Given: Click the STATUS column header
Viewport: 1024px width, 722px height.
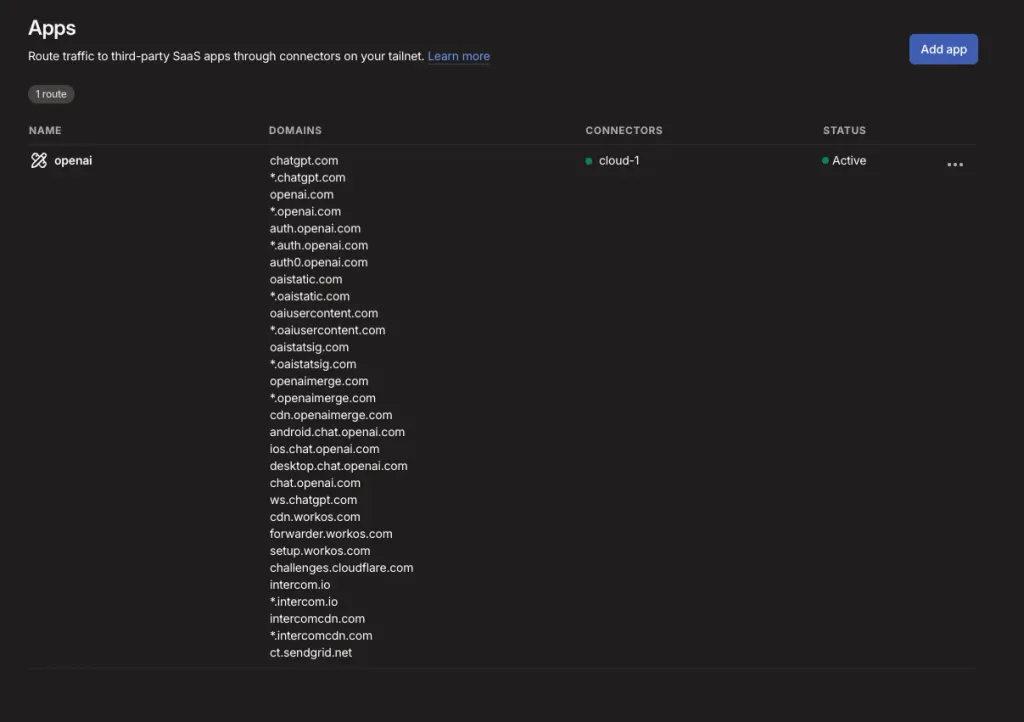Looking at the screenshot, I should [x=844, y=131].
